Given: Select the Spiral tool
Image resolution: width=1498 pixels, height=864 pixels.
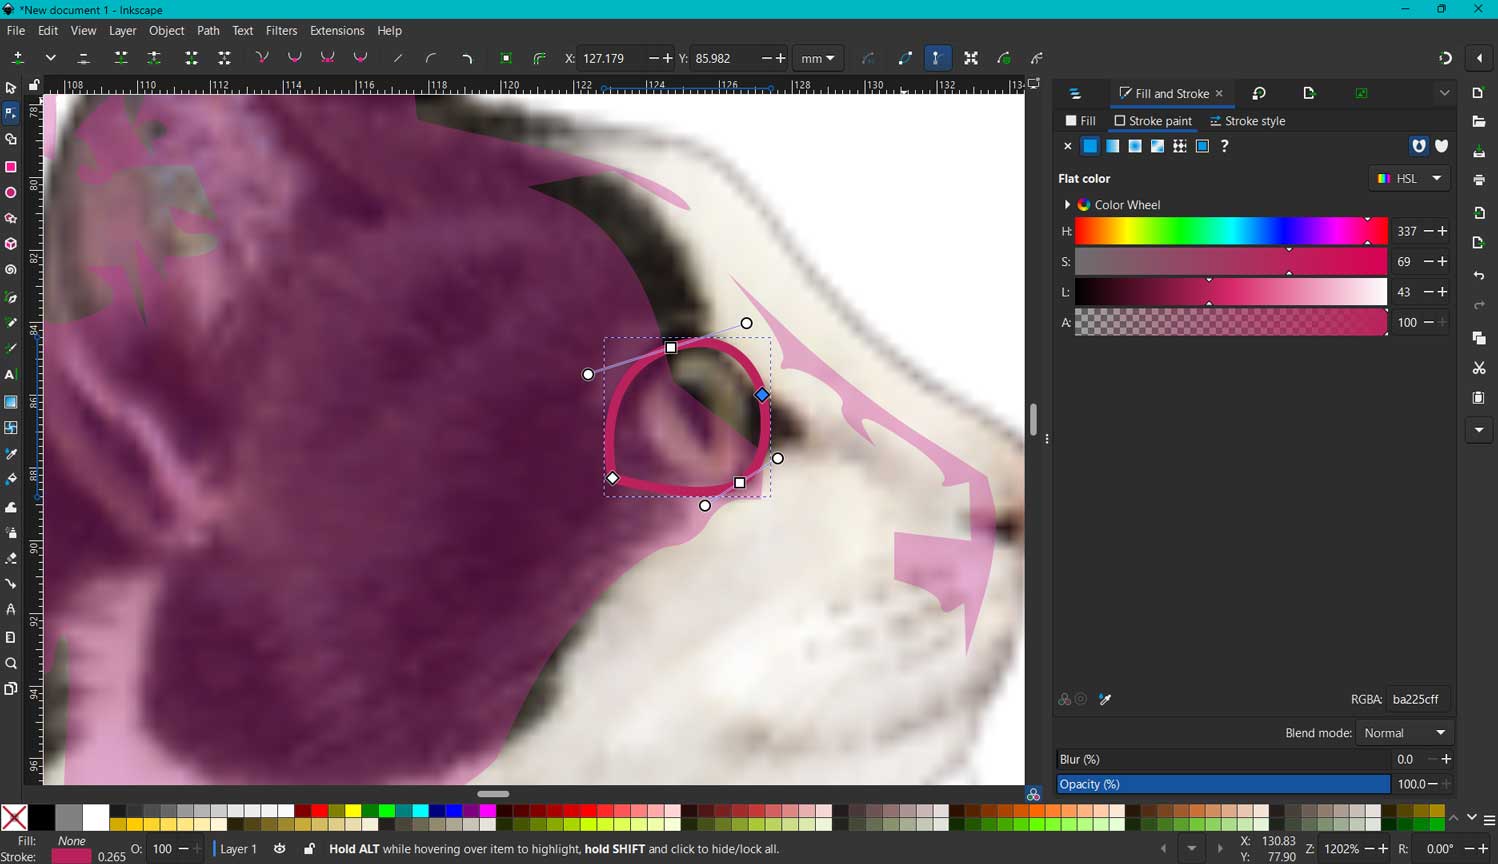Looking at the screenshot, I should pyautogui.click(x=11, y=269).
